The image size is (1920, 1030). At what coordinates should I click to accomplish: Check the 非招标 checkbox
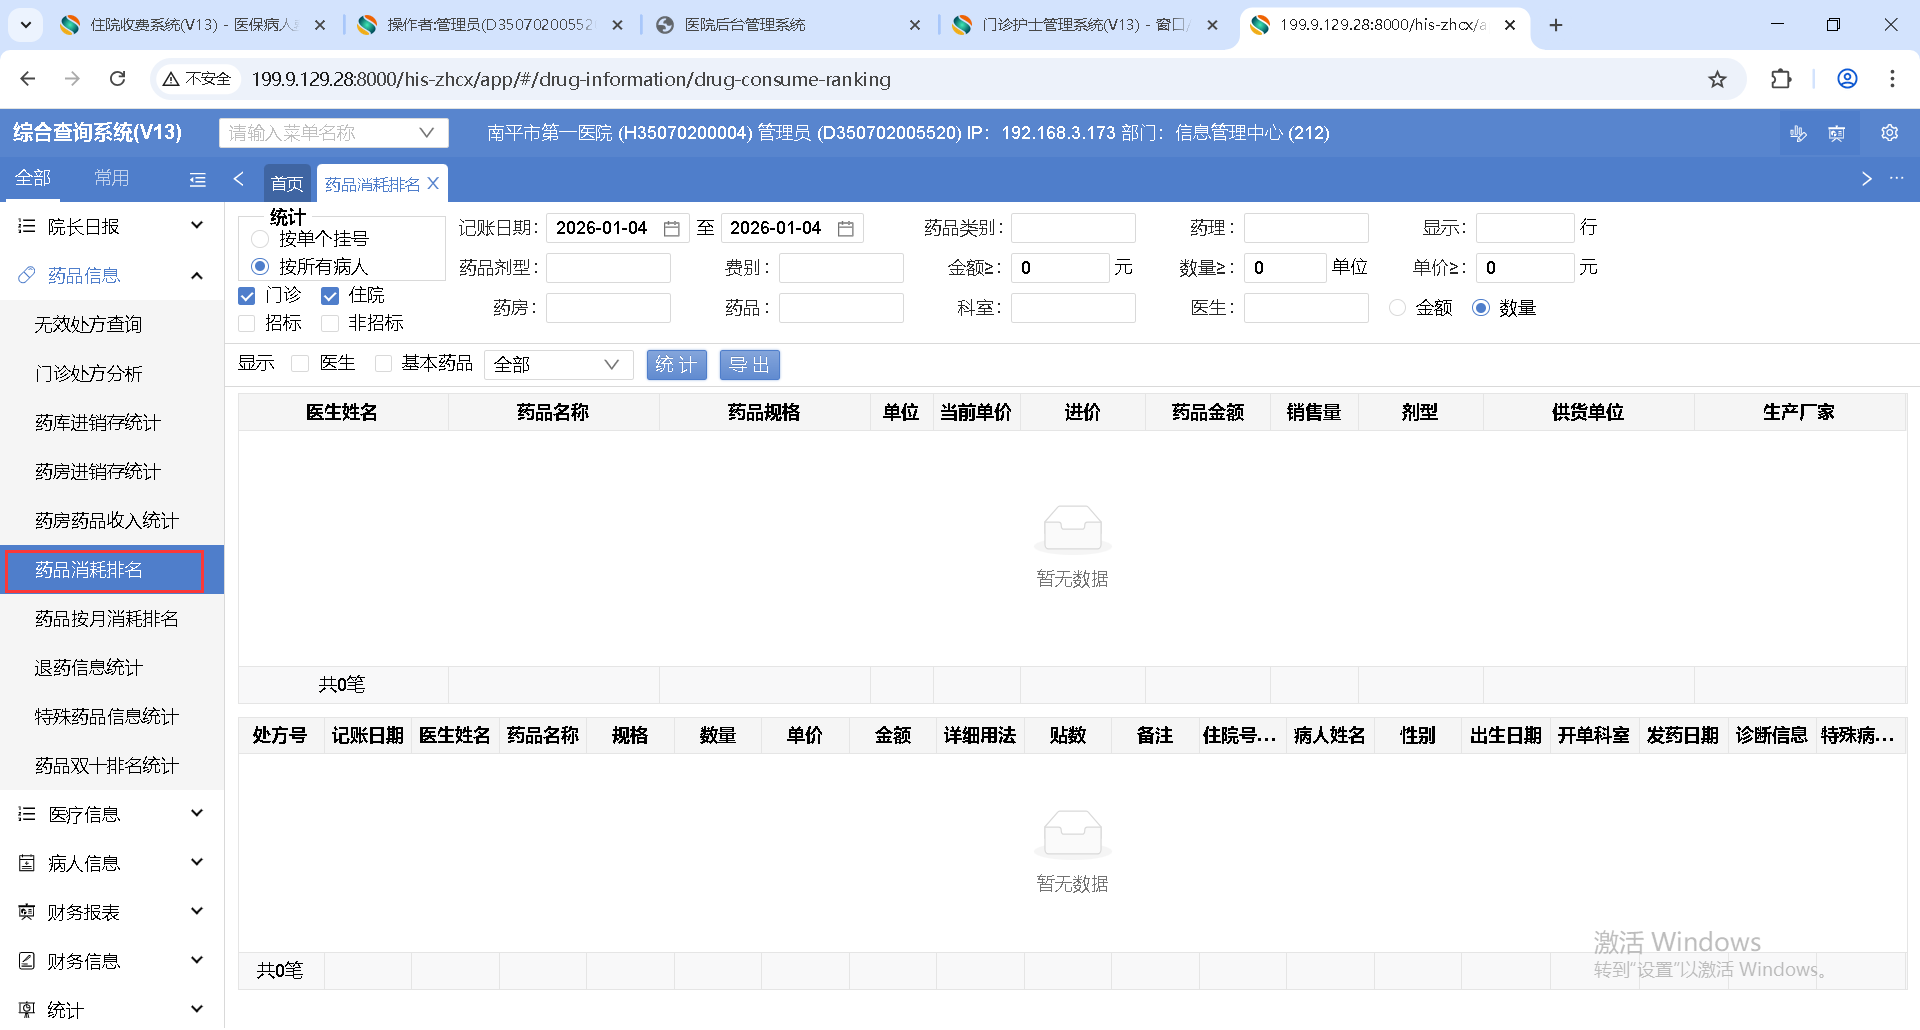(x=330, y=324)
